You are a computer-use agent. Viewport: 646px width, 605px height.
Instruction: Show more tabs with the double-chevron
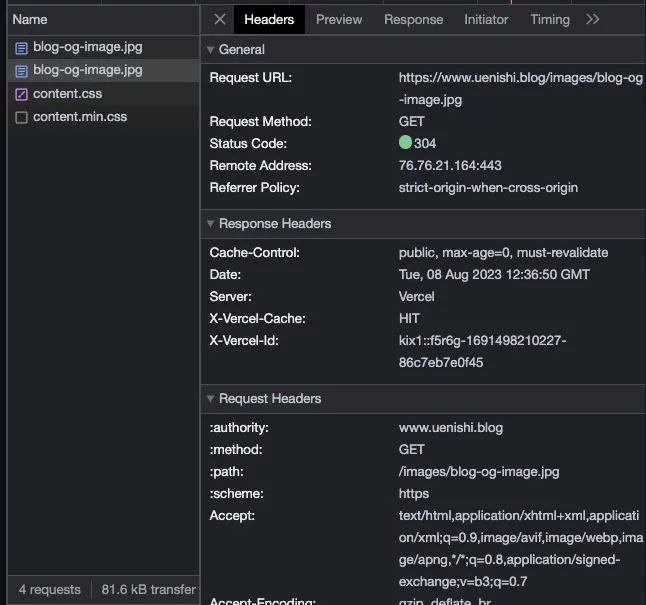(593, 20)
